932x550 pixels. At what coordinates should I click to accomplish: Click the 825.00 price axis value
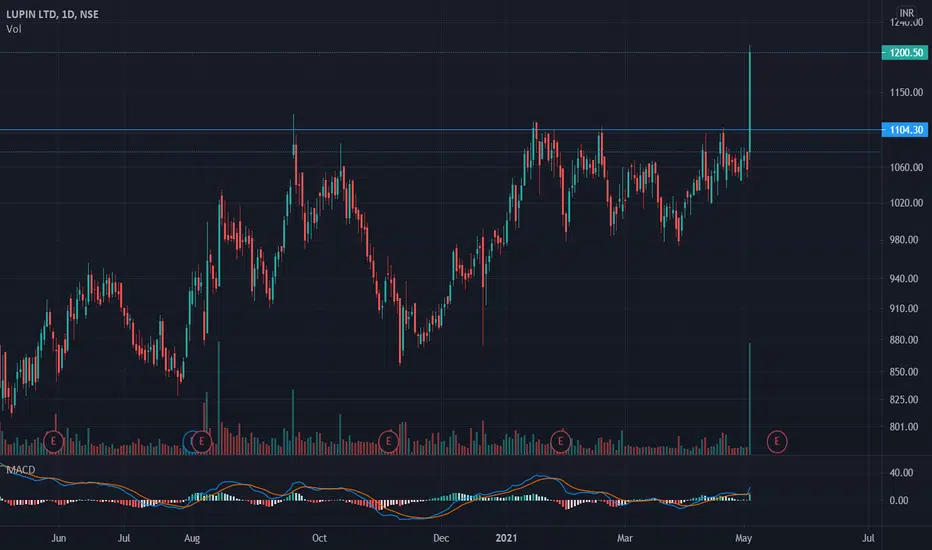coord(906,400)
